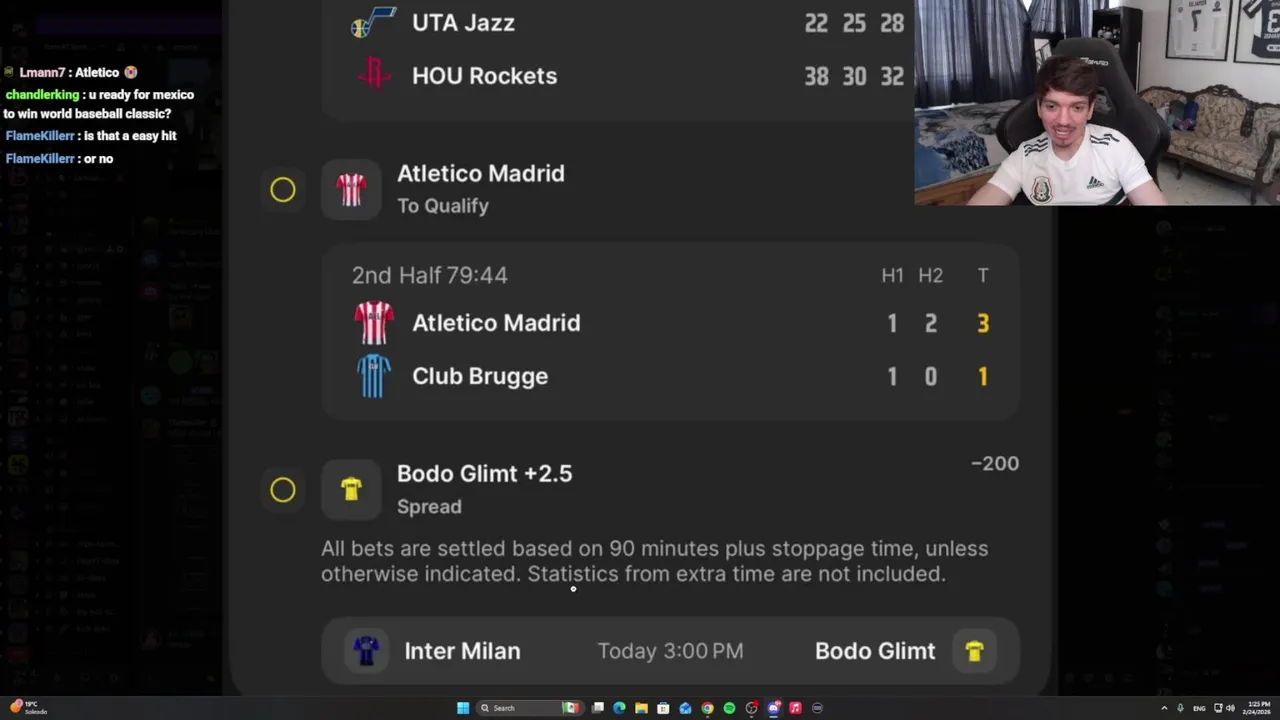The height and width of the screenshot is (720, 1280).
Task: Click the yellow Bodo Glimt jersey icon beside Spread
Action: 351,489
